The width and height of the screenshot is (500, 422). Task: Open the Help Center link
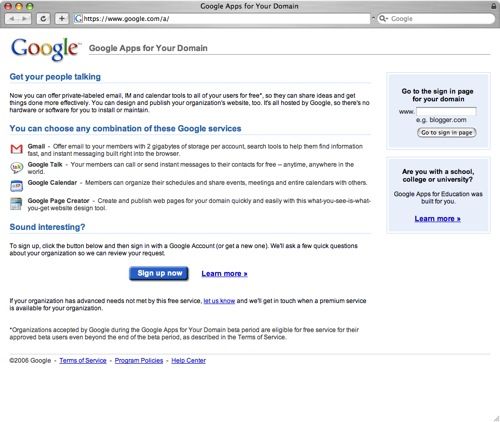(x=189, y=360)
